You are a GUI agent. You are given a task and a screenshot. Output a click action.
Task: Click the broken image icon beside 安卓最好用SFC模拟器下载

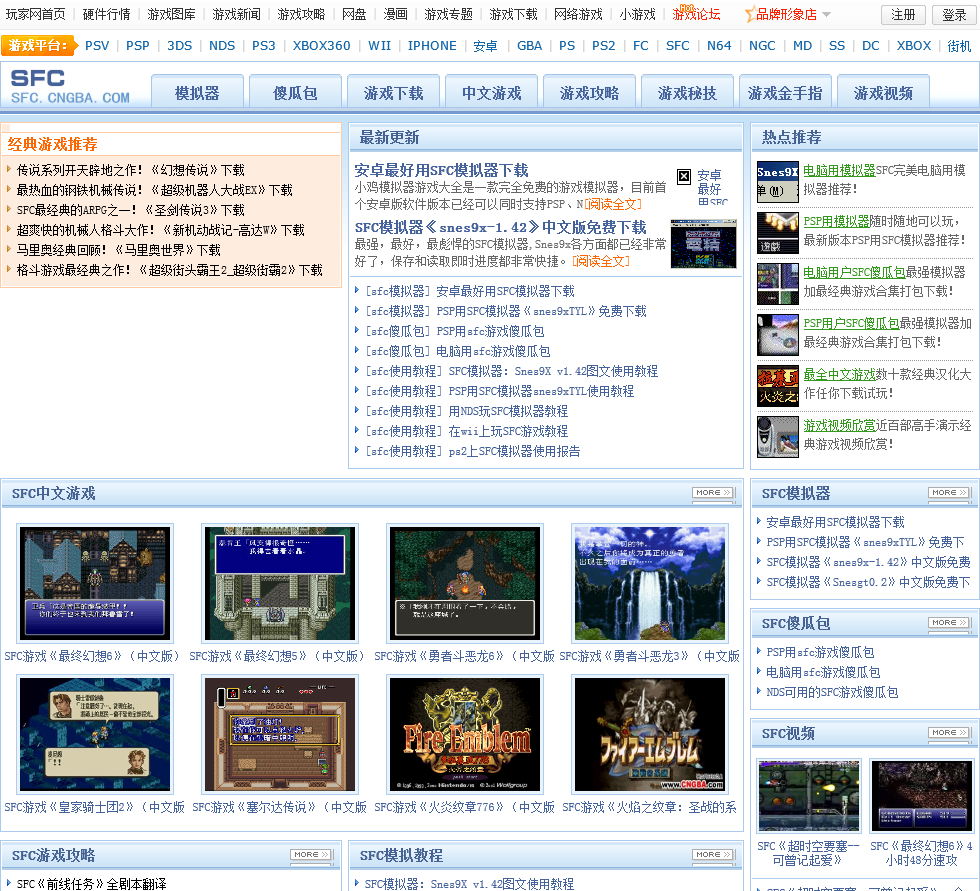[684, 176]
